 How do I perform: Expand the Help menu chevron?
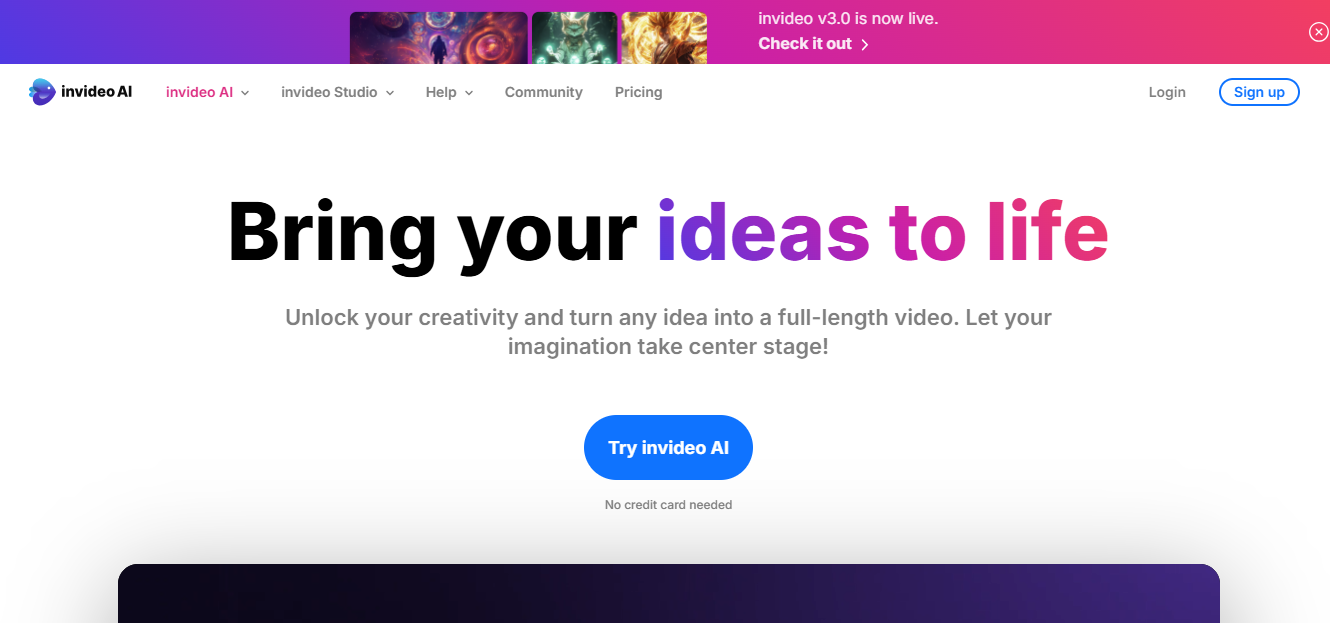pos(469,93)
